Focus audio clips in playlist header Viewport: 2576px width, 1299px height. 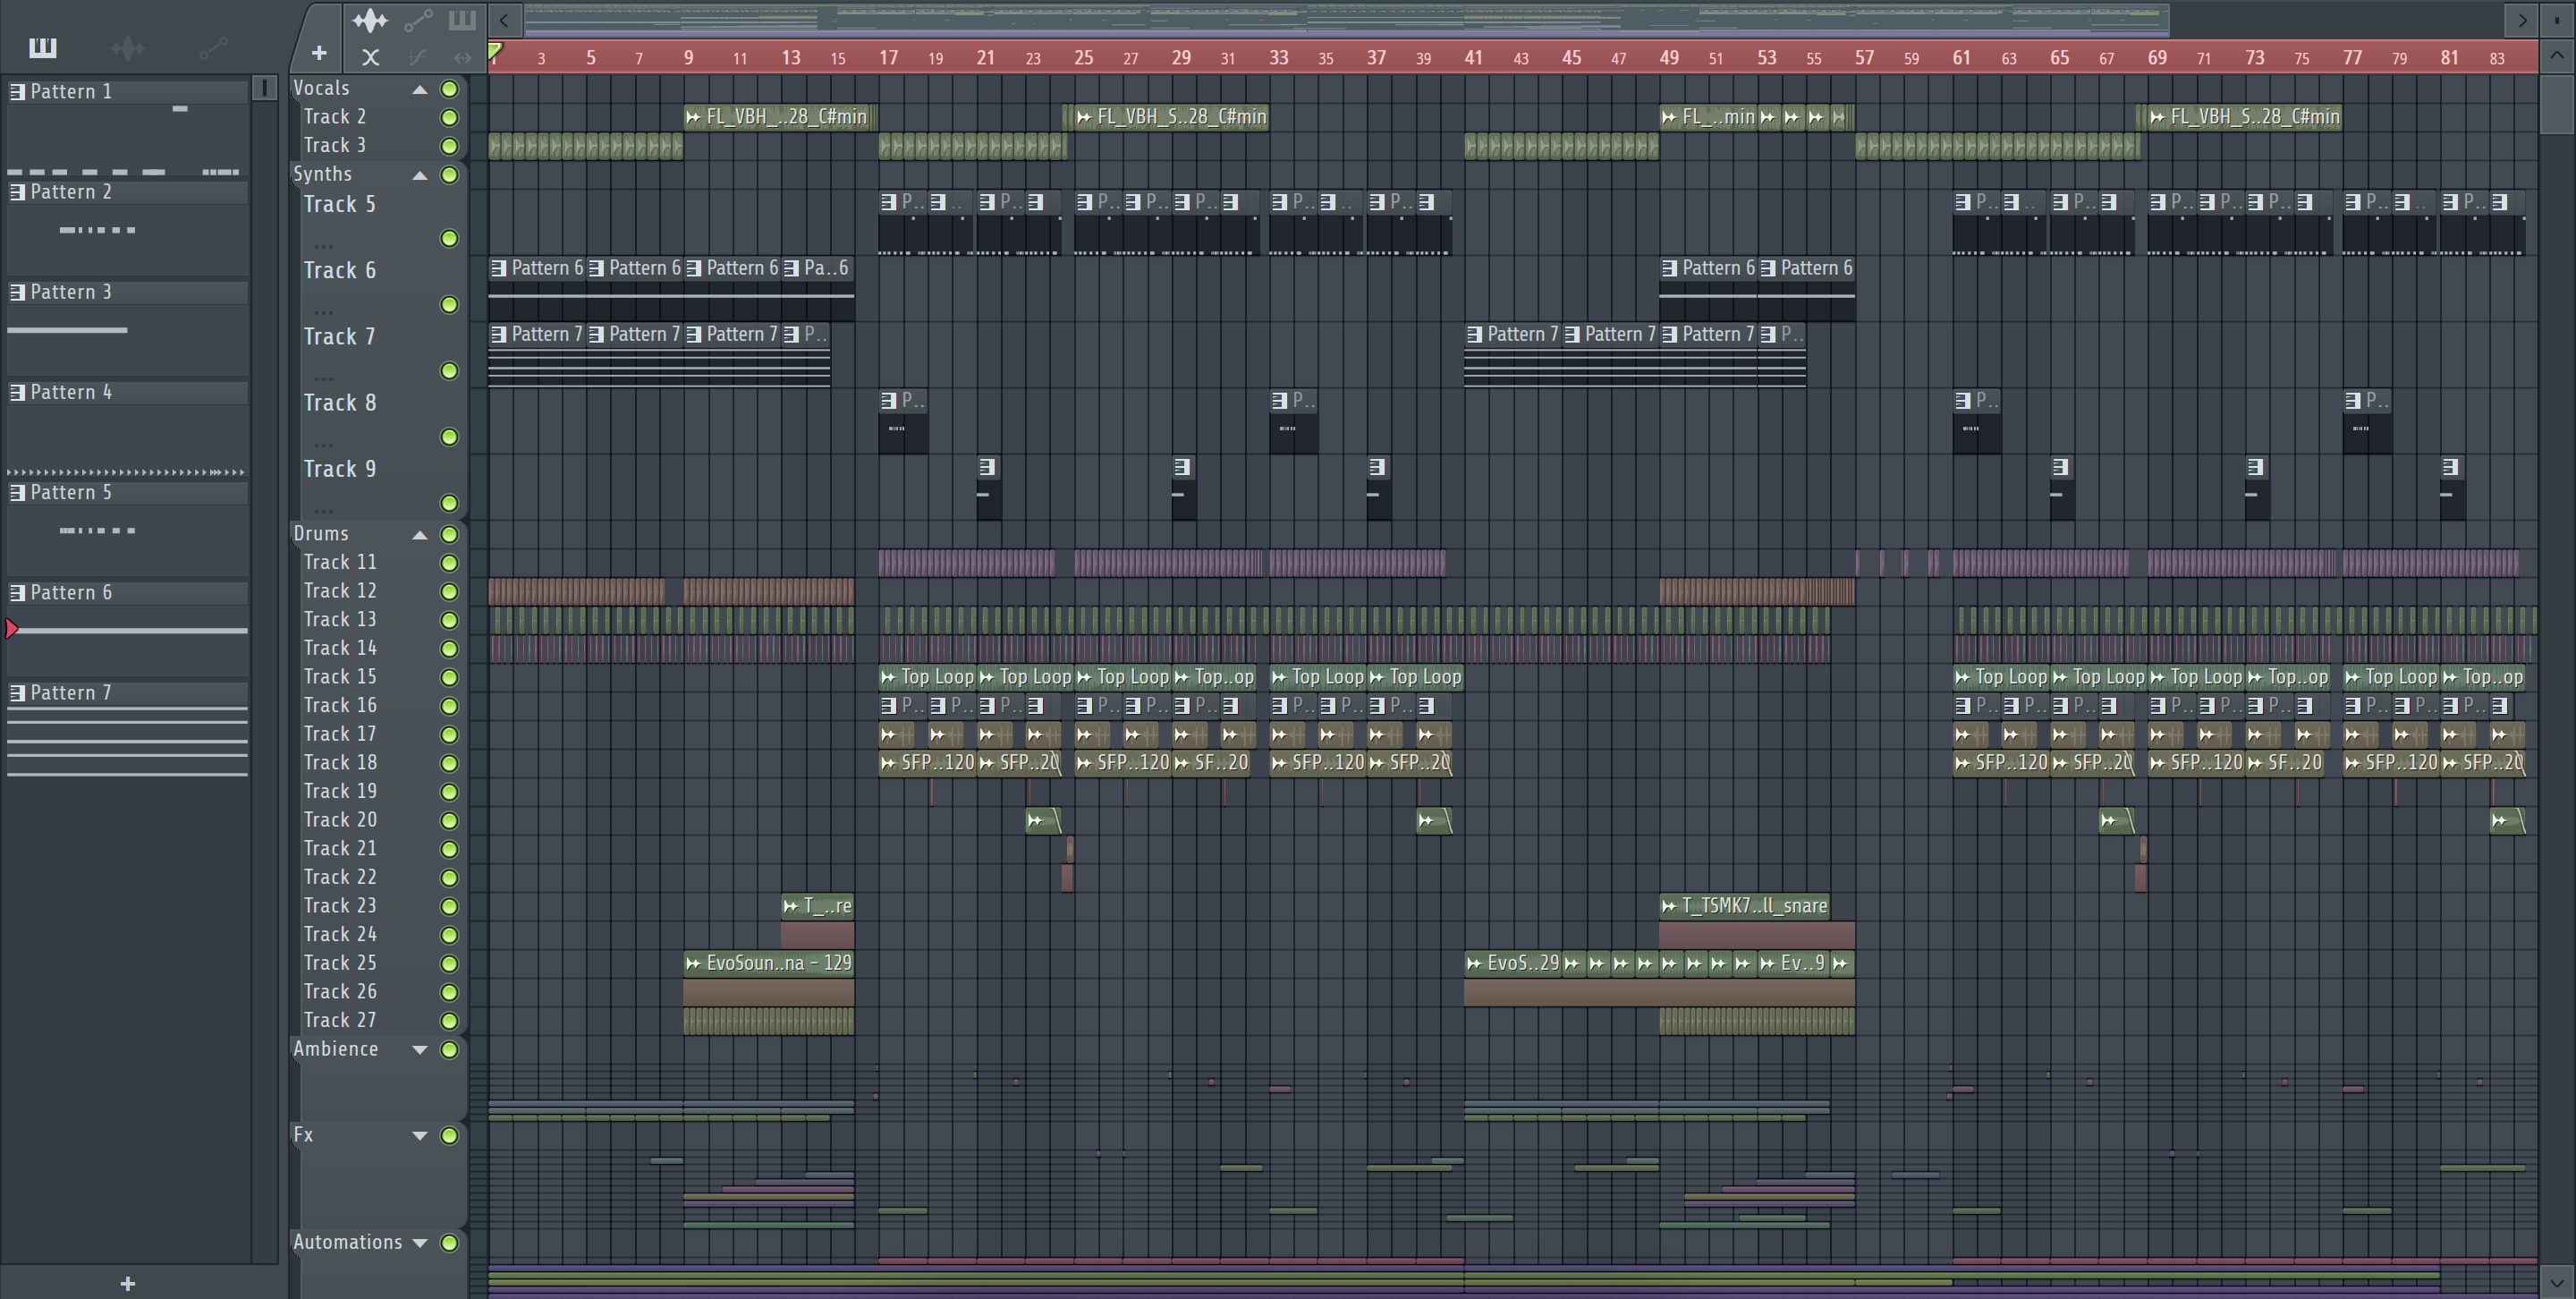click(x=370, y=20)
